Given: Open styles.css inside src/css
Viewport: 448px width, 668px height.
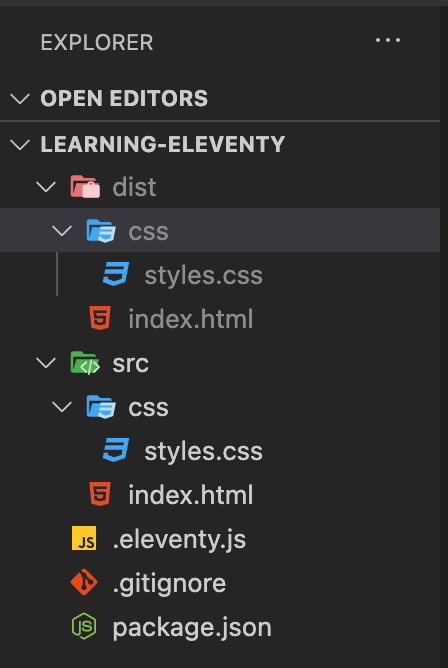Looking at the screenshot, I should coord(203,452).
